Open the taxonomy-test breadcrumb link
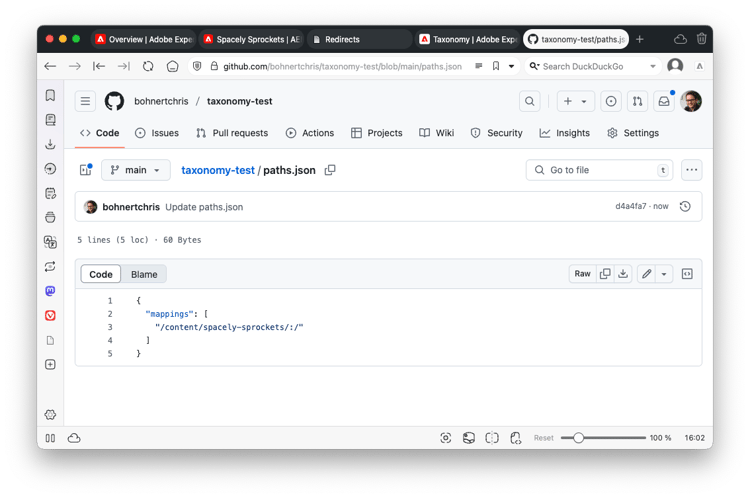750x498 pixels. (218, 170)
